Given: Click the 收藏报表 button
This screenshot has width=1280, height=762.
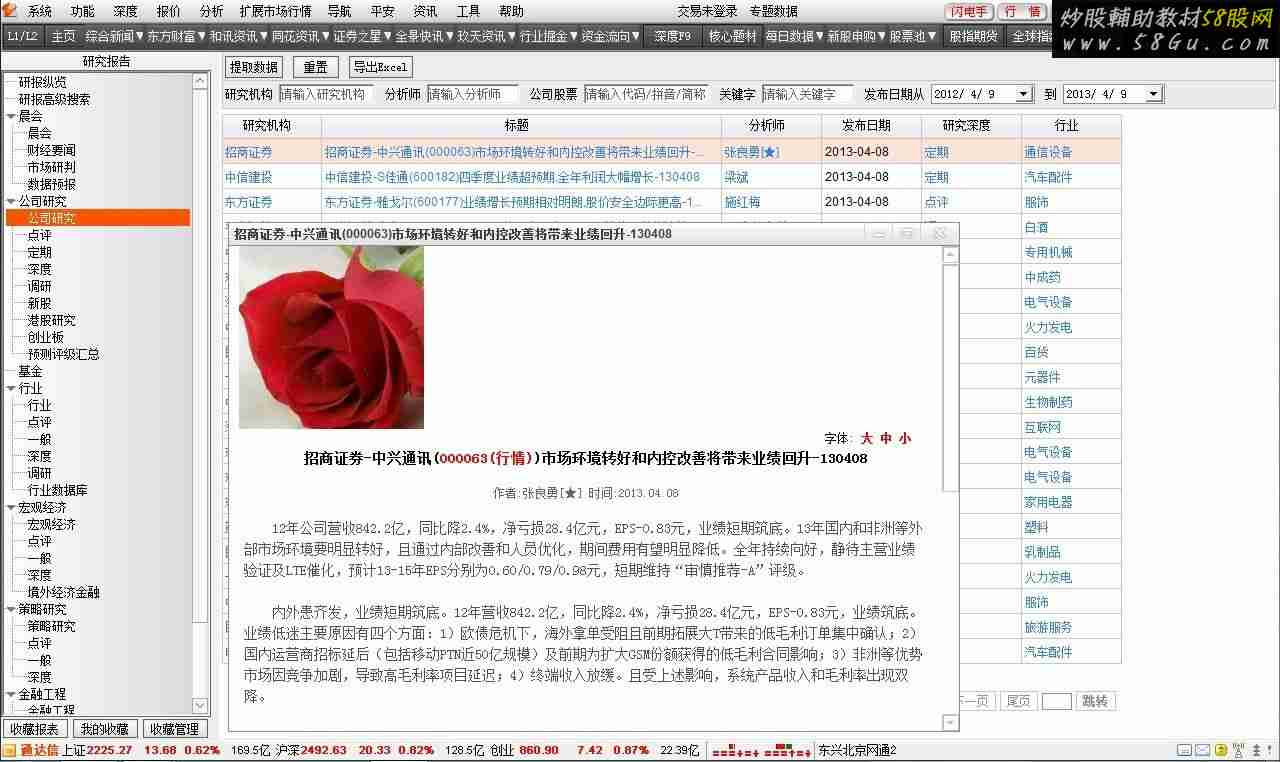Looking at the screenshot, I should [35, 729].
